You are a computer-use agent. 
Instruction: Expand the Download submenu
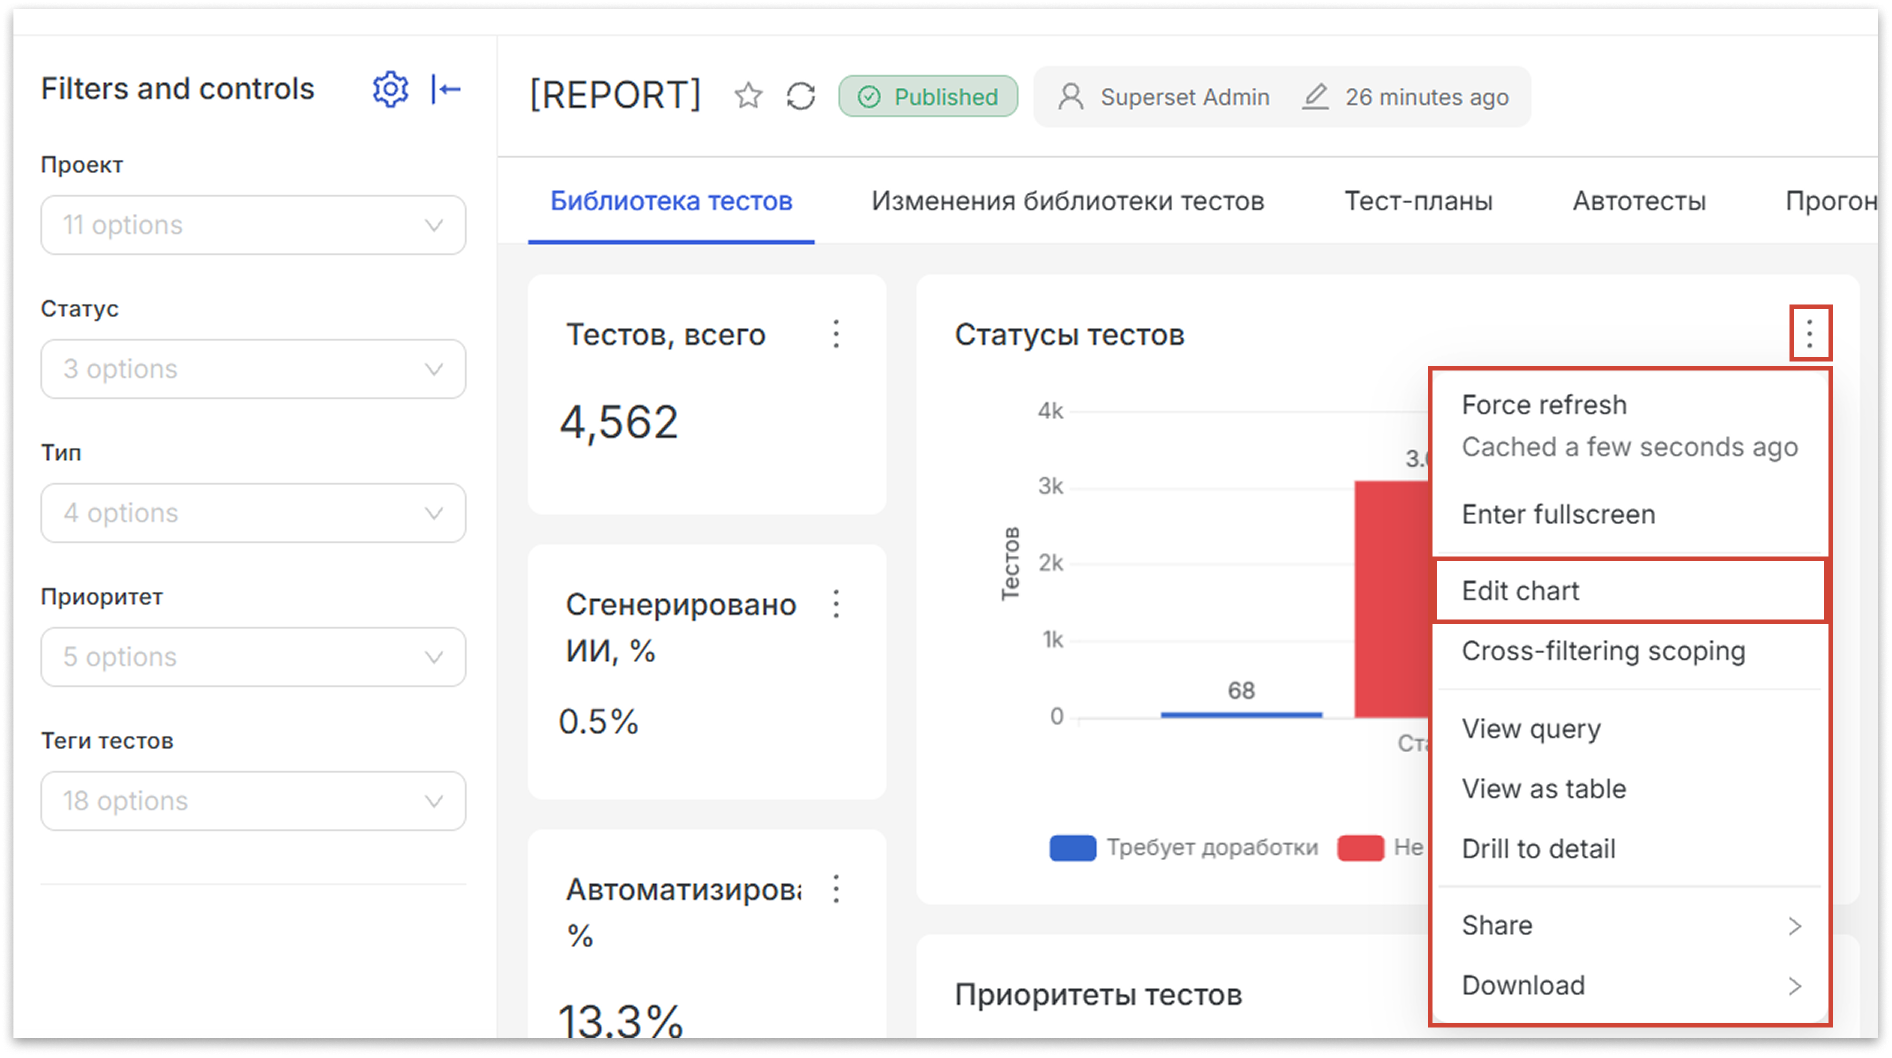tap(1630, 985)
